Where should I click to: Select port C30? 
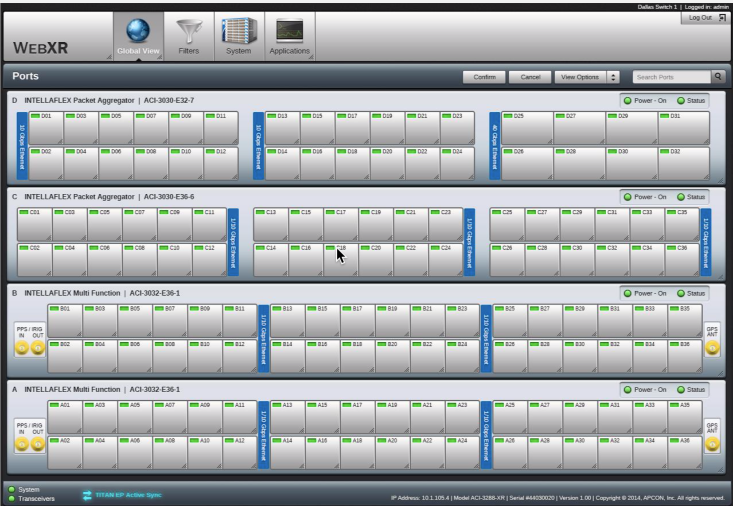[577, 260]
